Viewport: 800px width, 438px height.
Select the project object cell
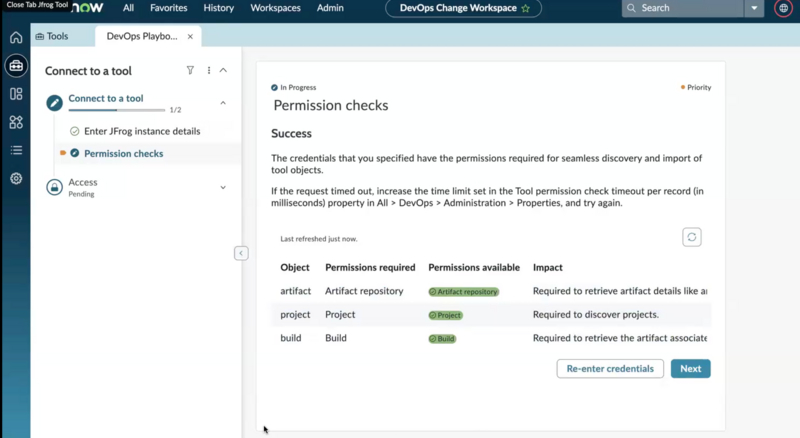point(295,314)
